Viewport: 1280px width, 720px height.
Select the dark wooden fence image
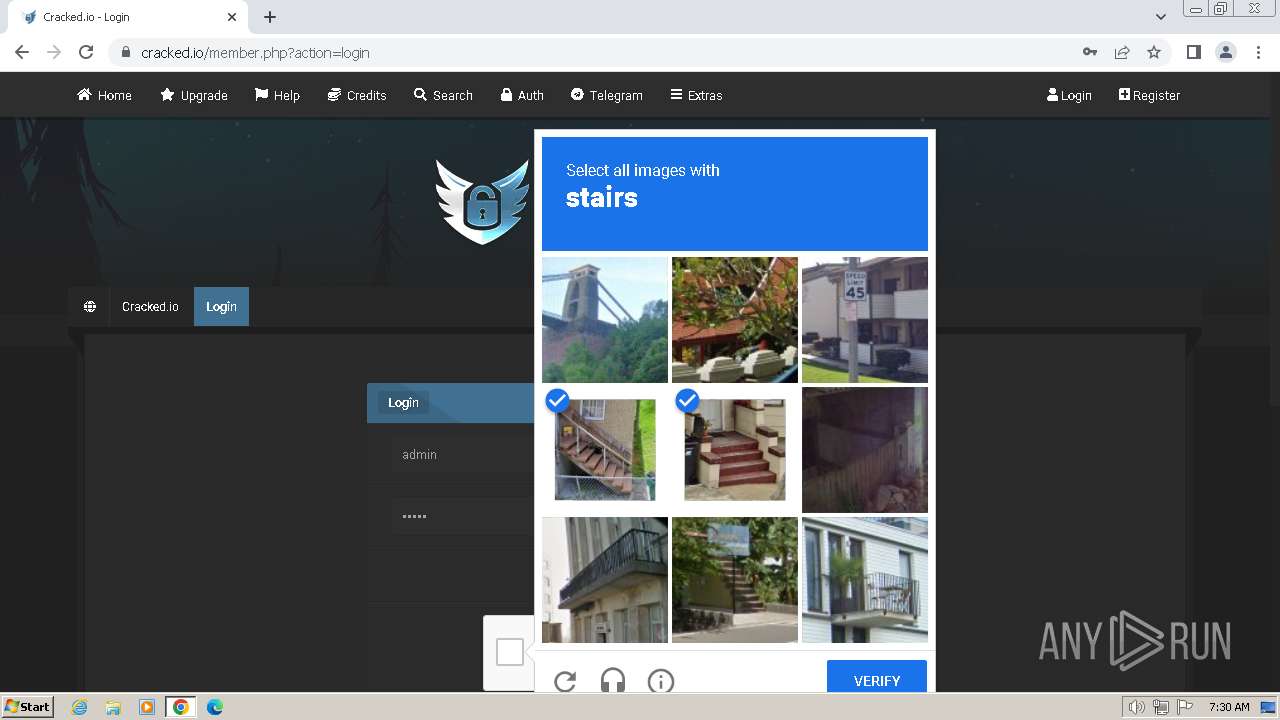tap(865, 450)
